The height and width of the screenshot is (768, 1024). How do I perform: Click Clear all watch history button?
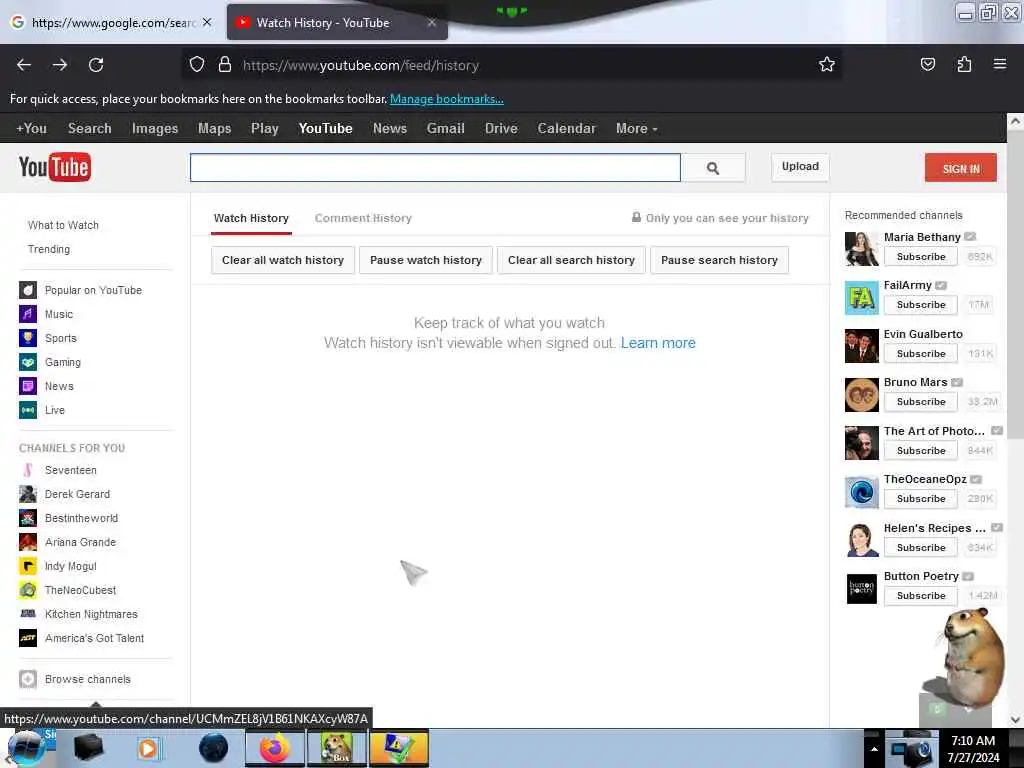click(283, 260)
